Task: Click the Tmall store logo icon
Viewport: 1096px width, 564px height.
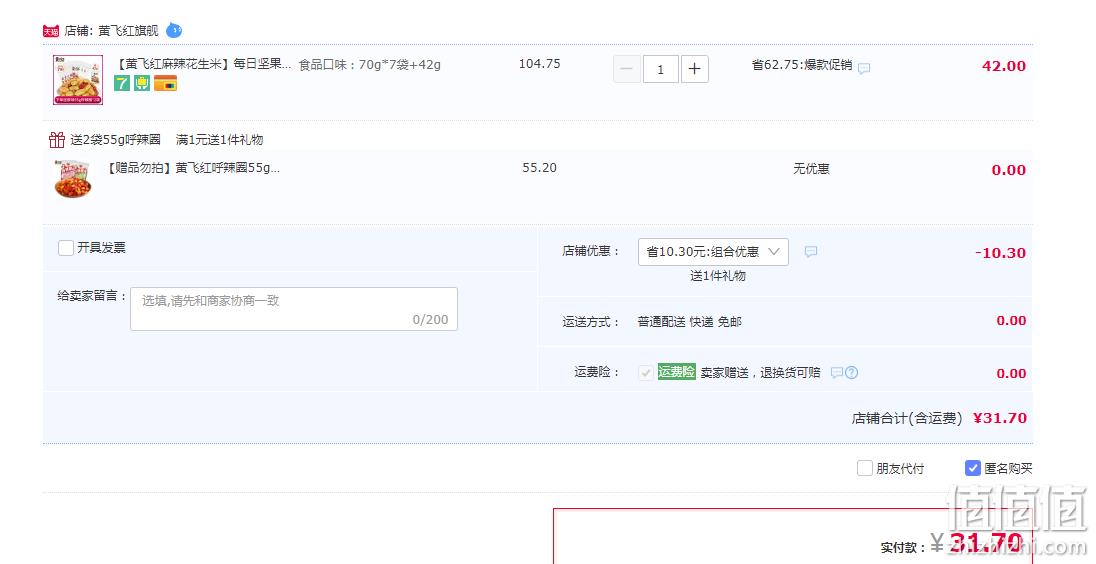Action: tap(51, 31)
